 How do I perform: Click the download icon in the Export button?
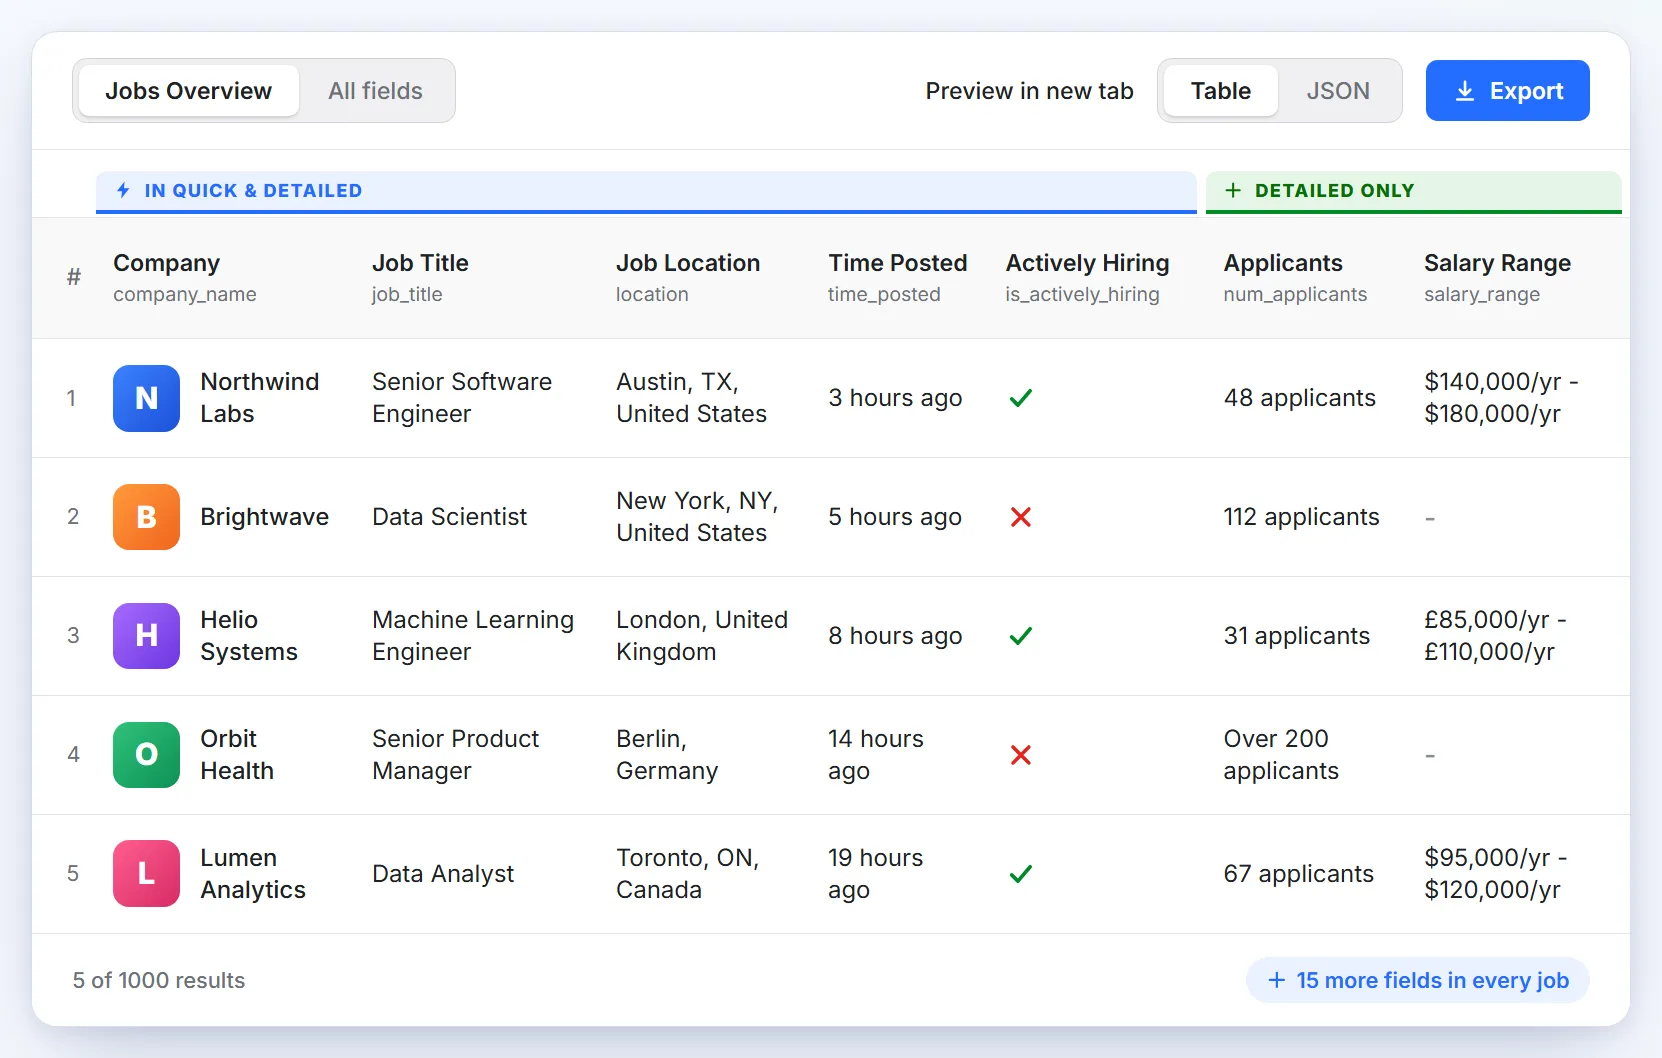[x=1464, y=91]
